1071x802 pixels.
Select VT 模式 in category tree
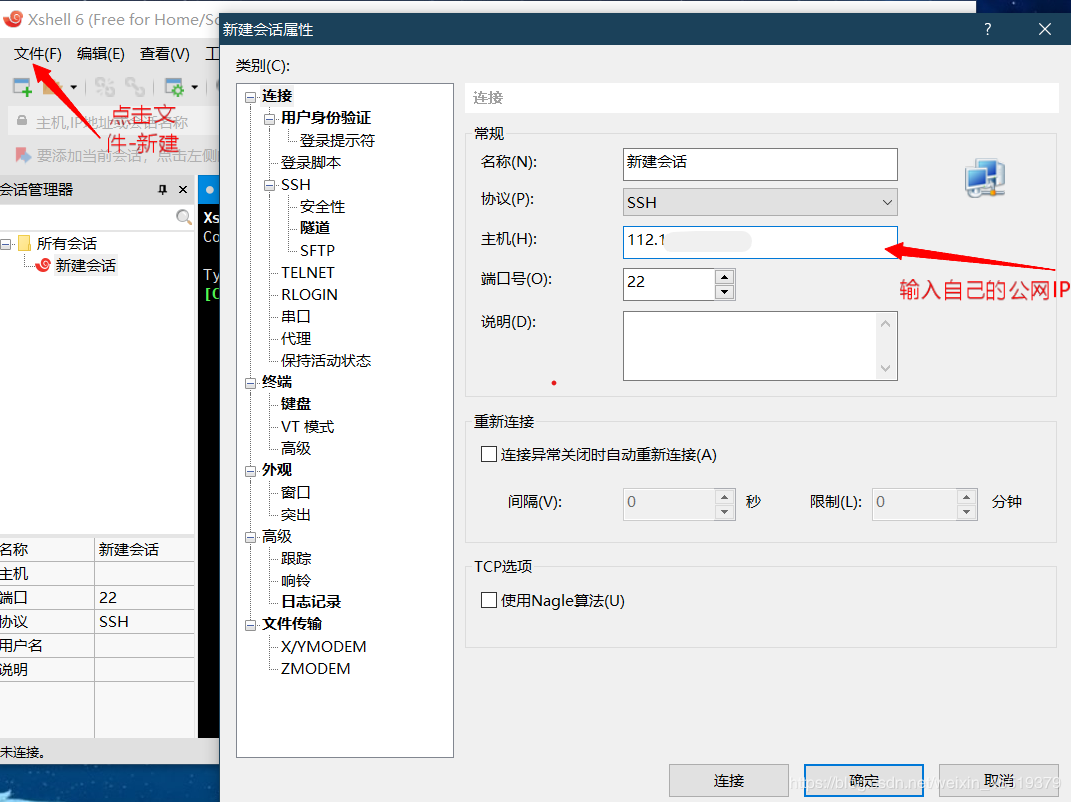pos(307,426)
